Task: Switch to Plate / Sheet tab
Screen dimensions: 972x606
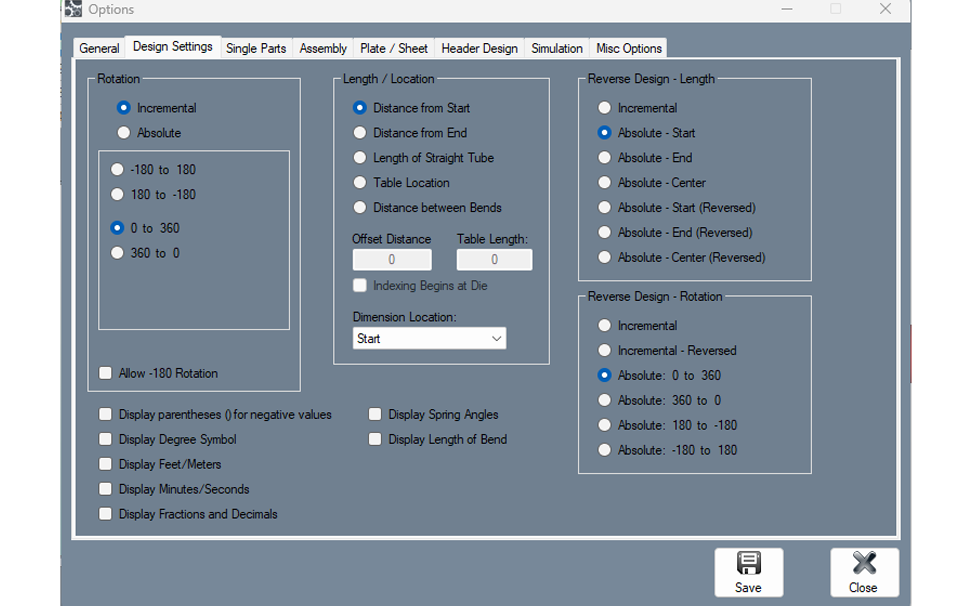Action: tap(394, 48)
